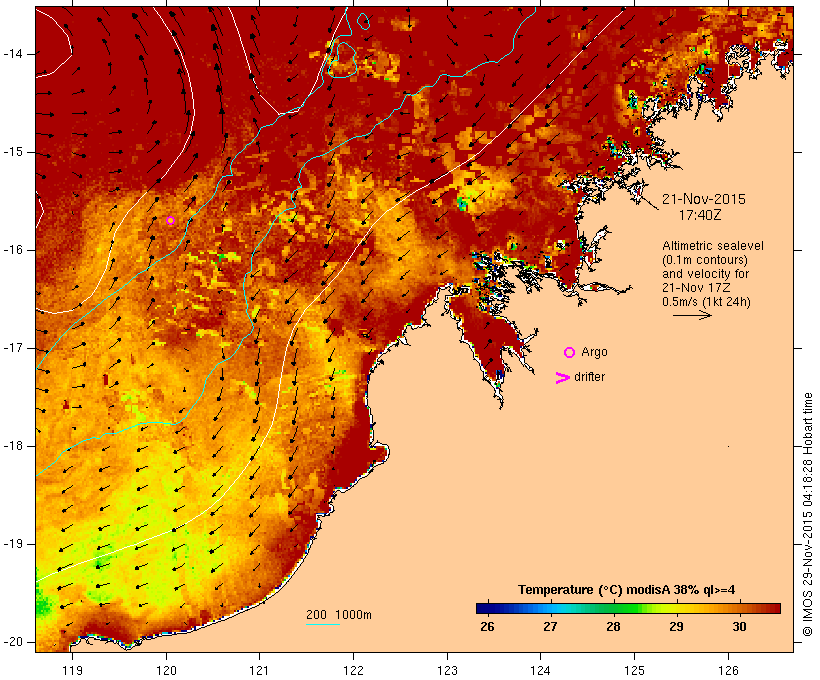The height and width of the screenshot is (680, 820).
Task: Click the 'Temperature (°C) modisA 38% ql>=4' title
Action: (627, 590)
